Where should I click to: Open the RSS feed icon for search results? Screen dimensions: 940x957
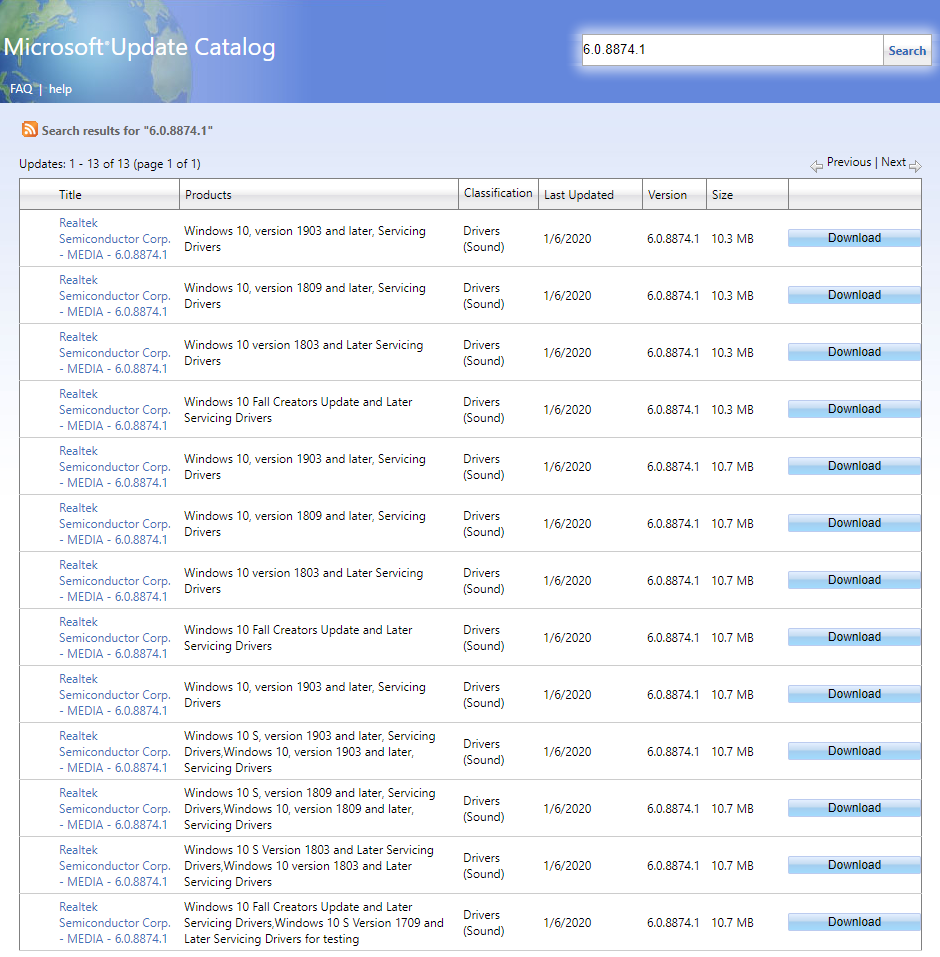coord(29,129)
